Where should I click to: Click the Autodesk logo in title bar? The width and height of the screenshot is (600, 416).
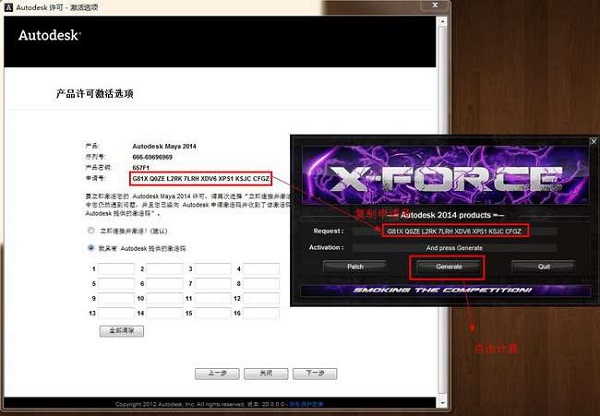8,7
